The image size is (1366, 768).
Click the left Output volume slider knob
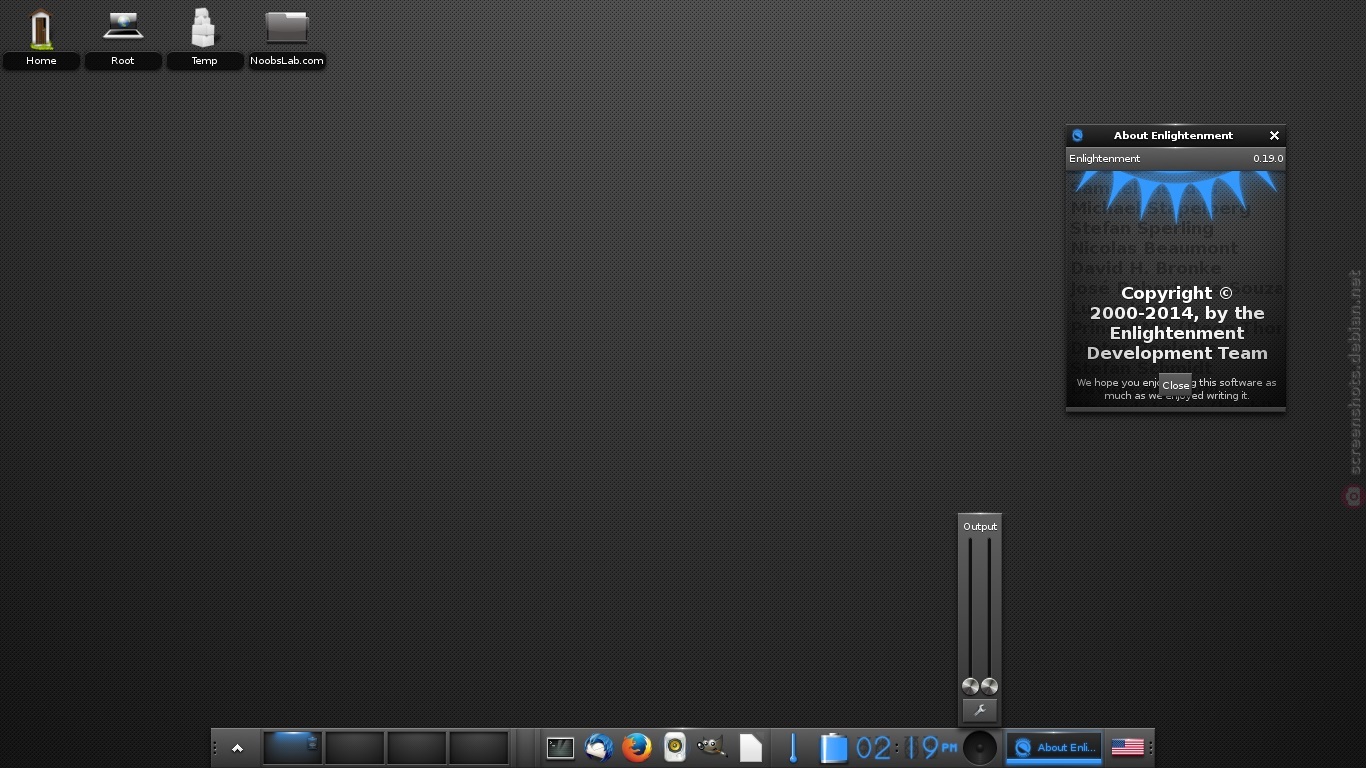970,686
